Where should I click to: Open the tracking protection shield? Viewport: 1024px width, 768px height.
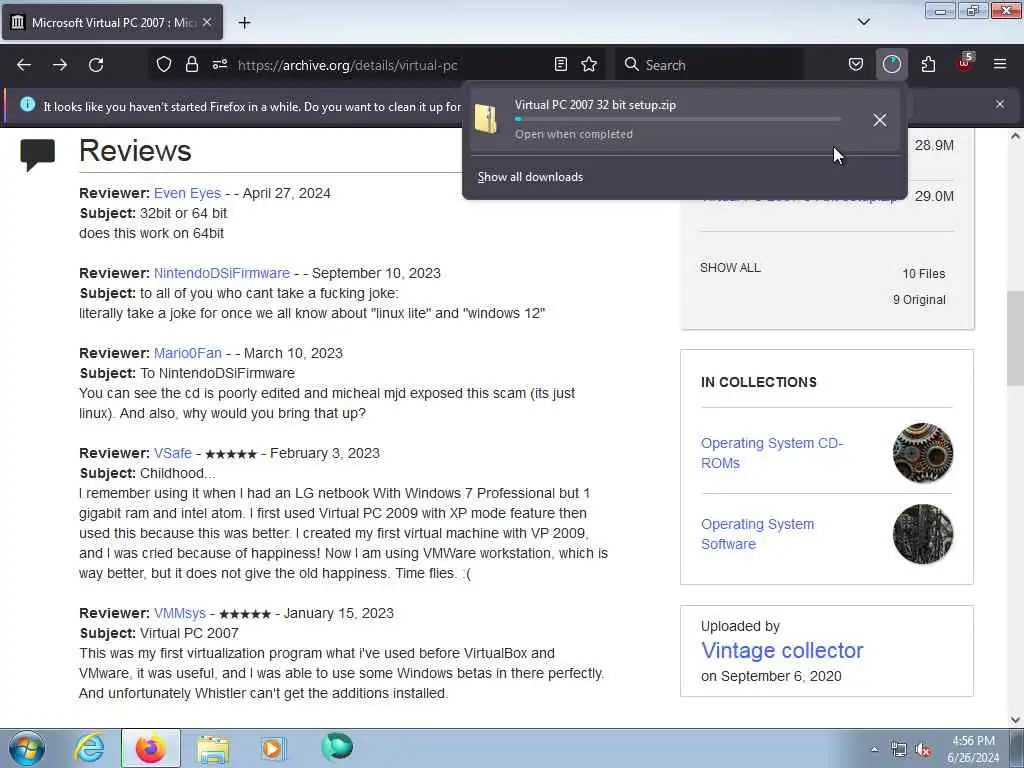164,65
